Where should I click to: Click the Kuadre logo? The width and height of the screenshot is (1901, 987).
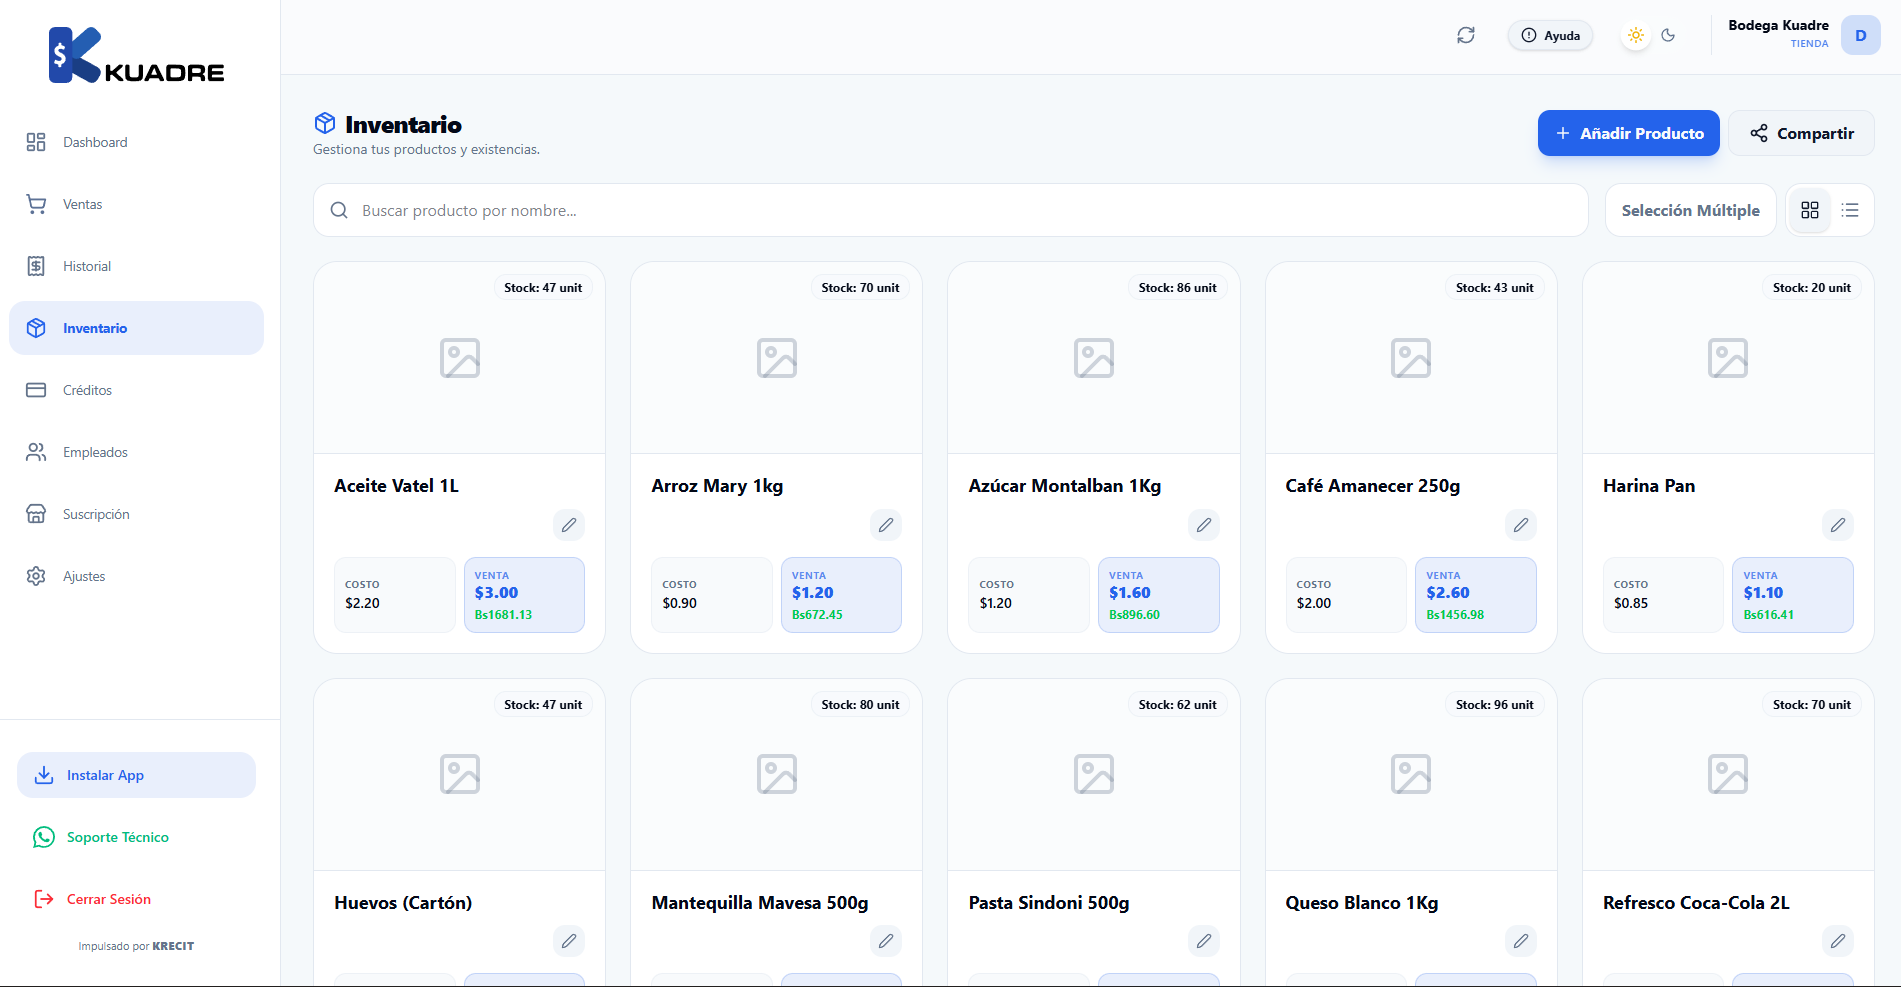137,56
